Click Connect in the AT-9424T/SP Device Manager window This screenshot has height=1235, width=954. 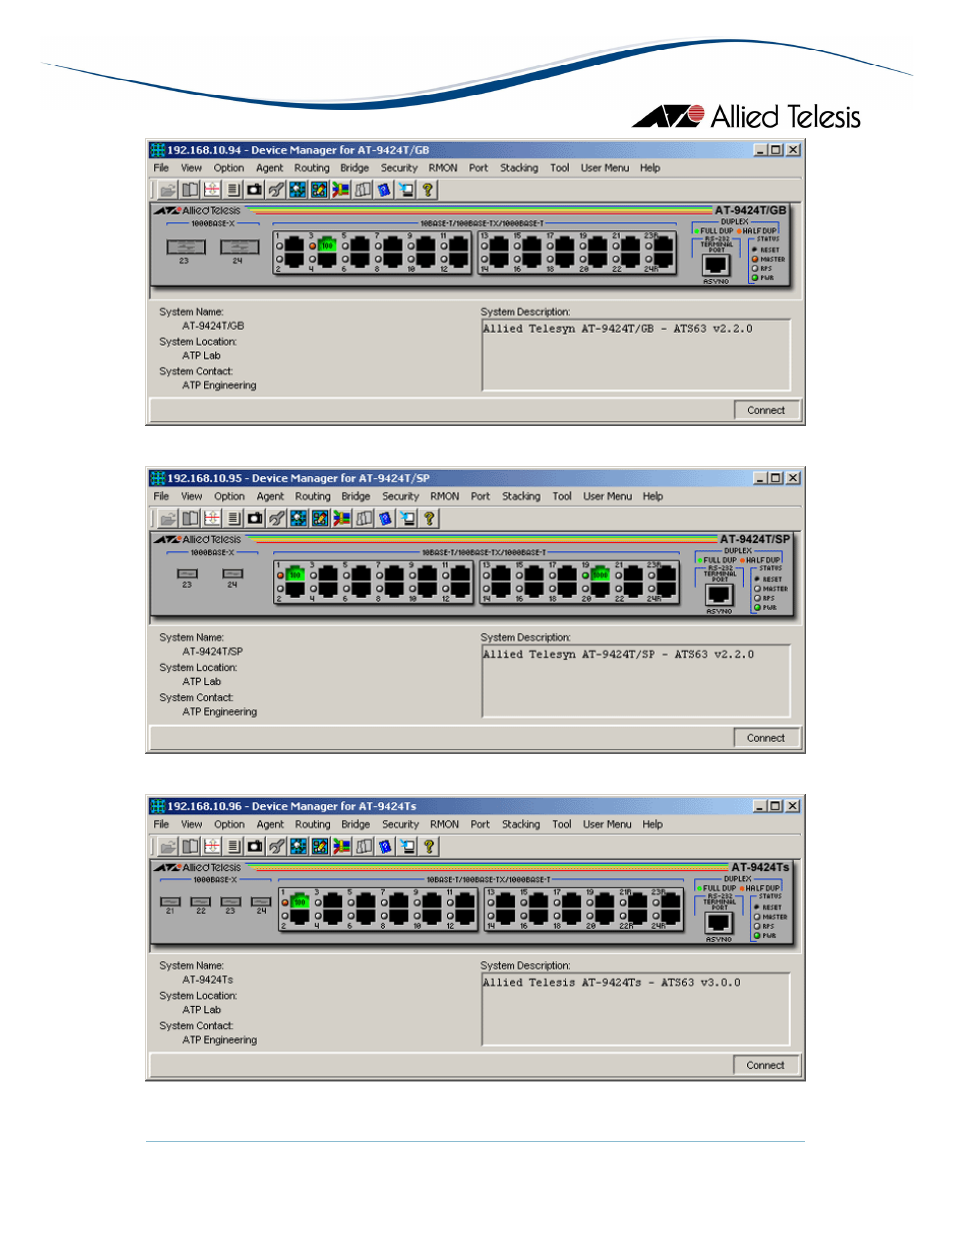click(x=766, y=738)
